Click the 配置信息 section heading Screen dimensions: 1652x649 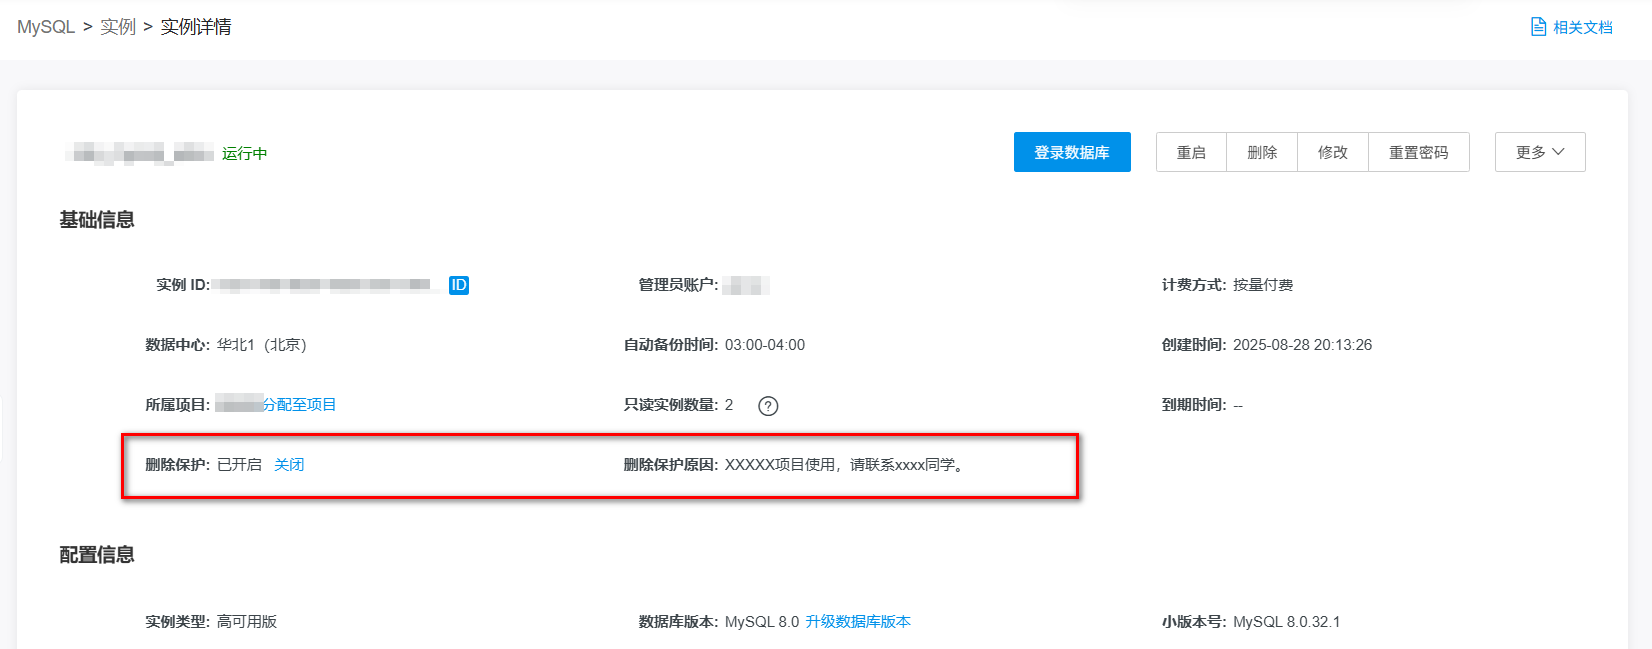(x=97, y=555)
